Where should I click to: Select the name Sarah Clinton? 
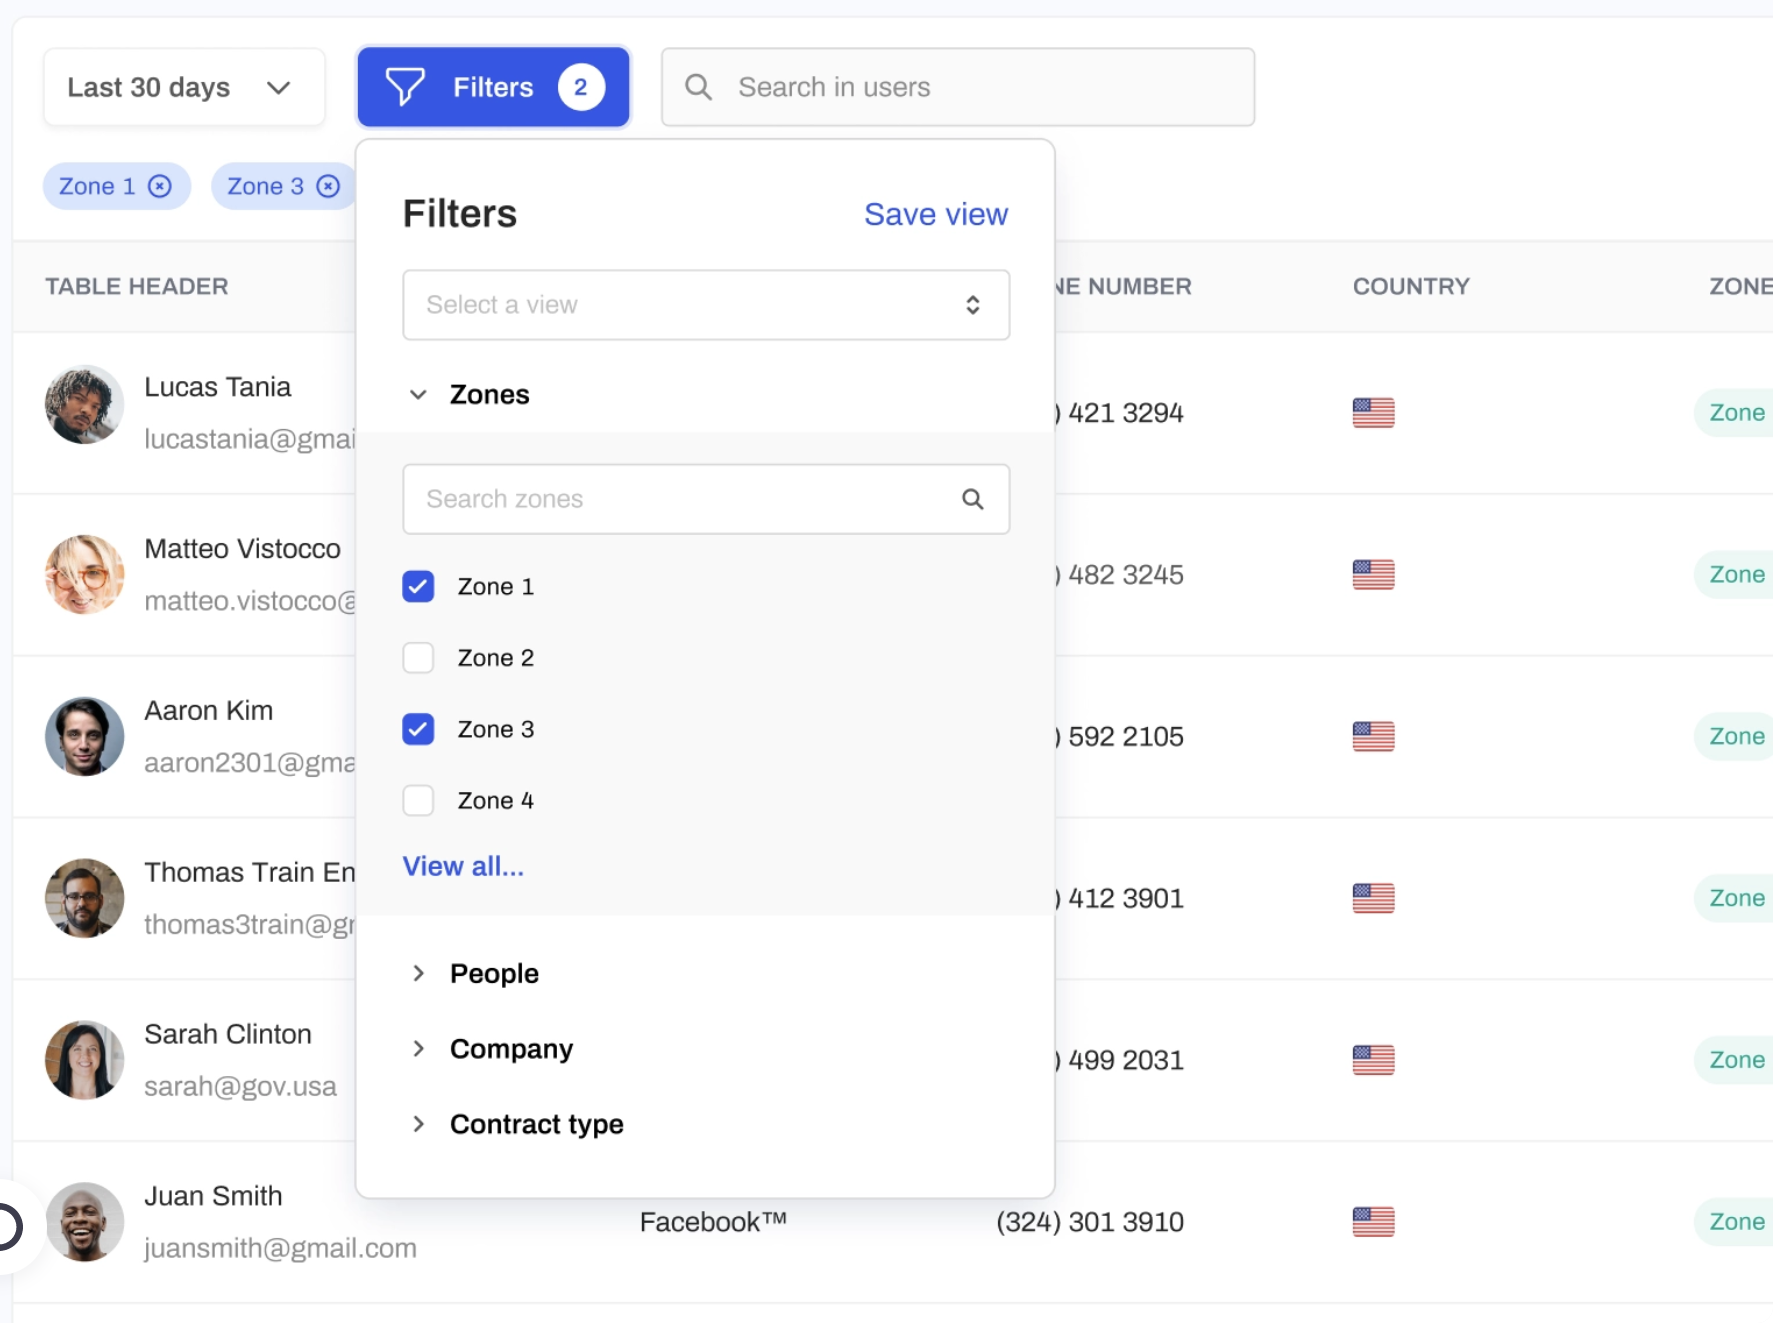click(x=228, y=1034)
